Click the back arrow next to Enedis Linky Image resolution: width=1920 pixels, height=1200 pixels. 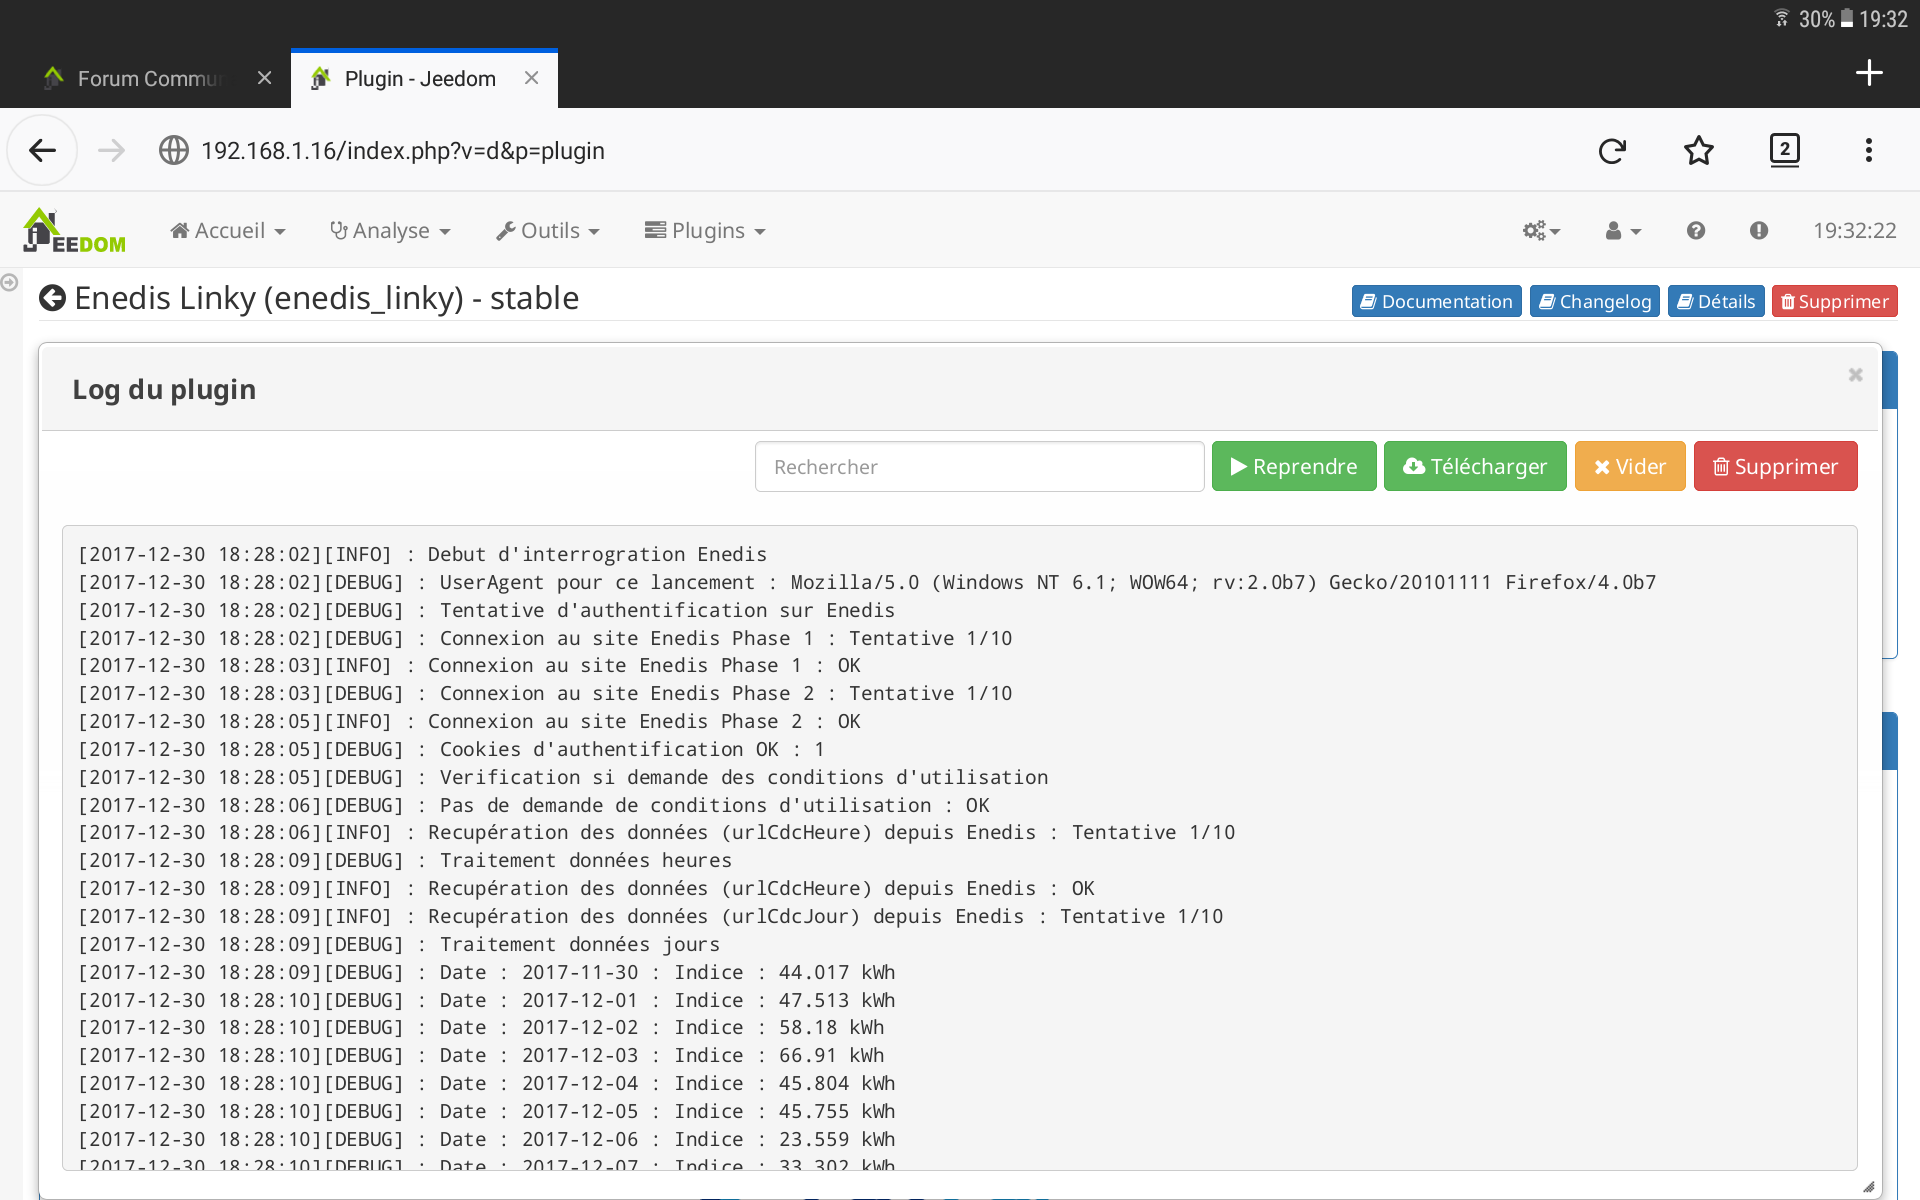[x=52, y=298]
